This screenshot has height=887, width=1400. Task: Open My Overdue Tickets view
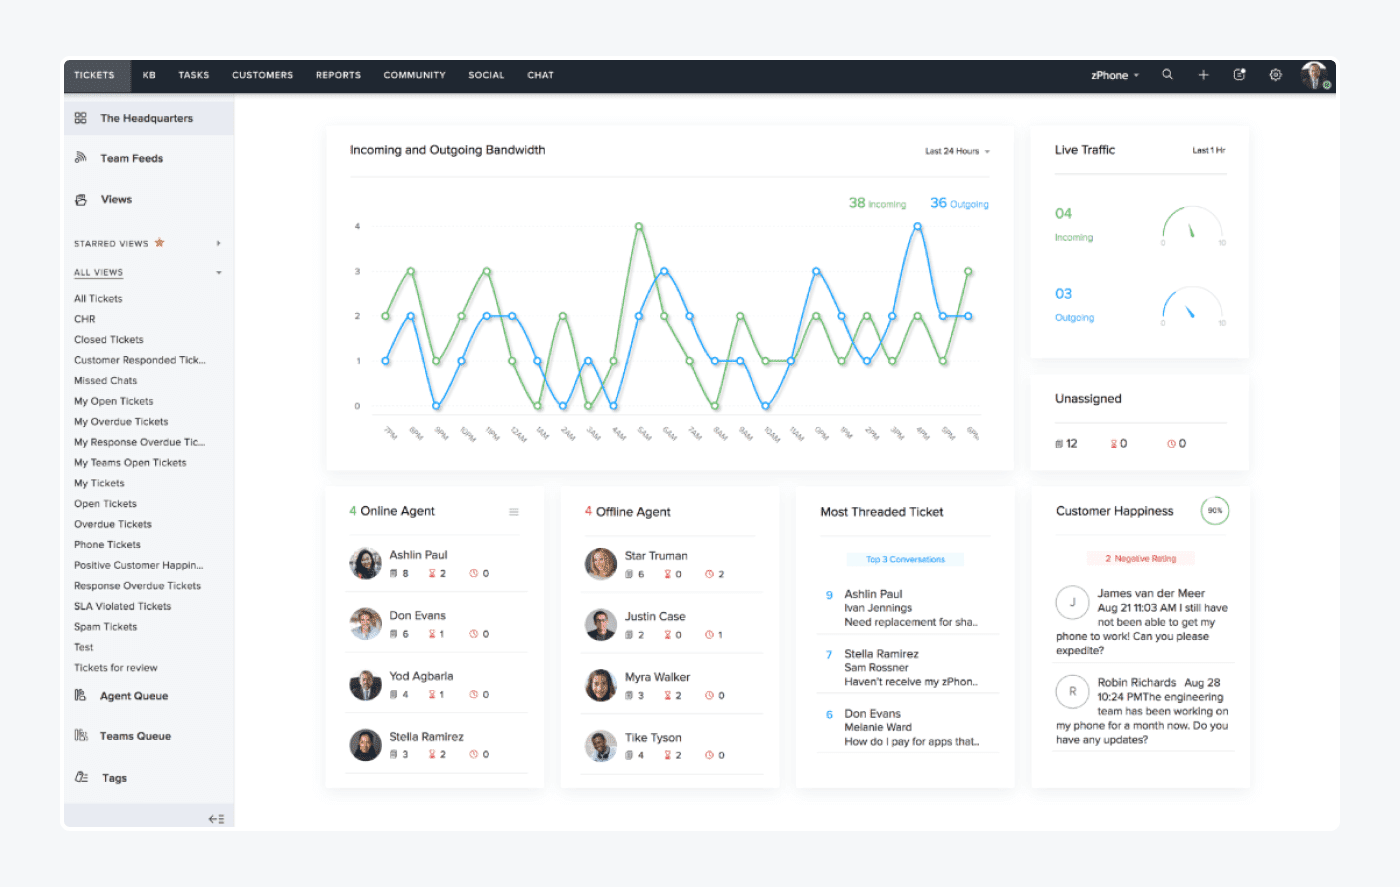click(x=121, y=422)
